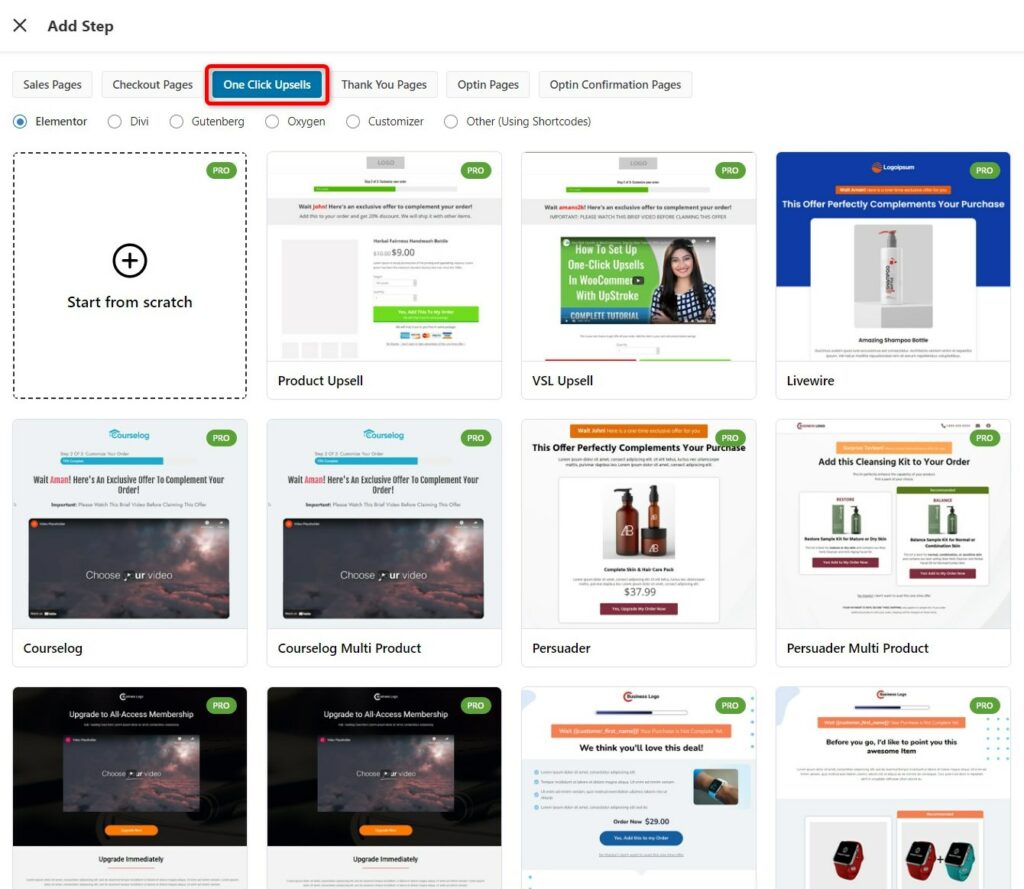Choose the VSL Upsell template thumbnail
The width and height of the screenshot is (1024, 889).
pyautogui.click(x=639, y=257)
